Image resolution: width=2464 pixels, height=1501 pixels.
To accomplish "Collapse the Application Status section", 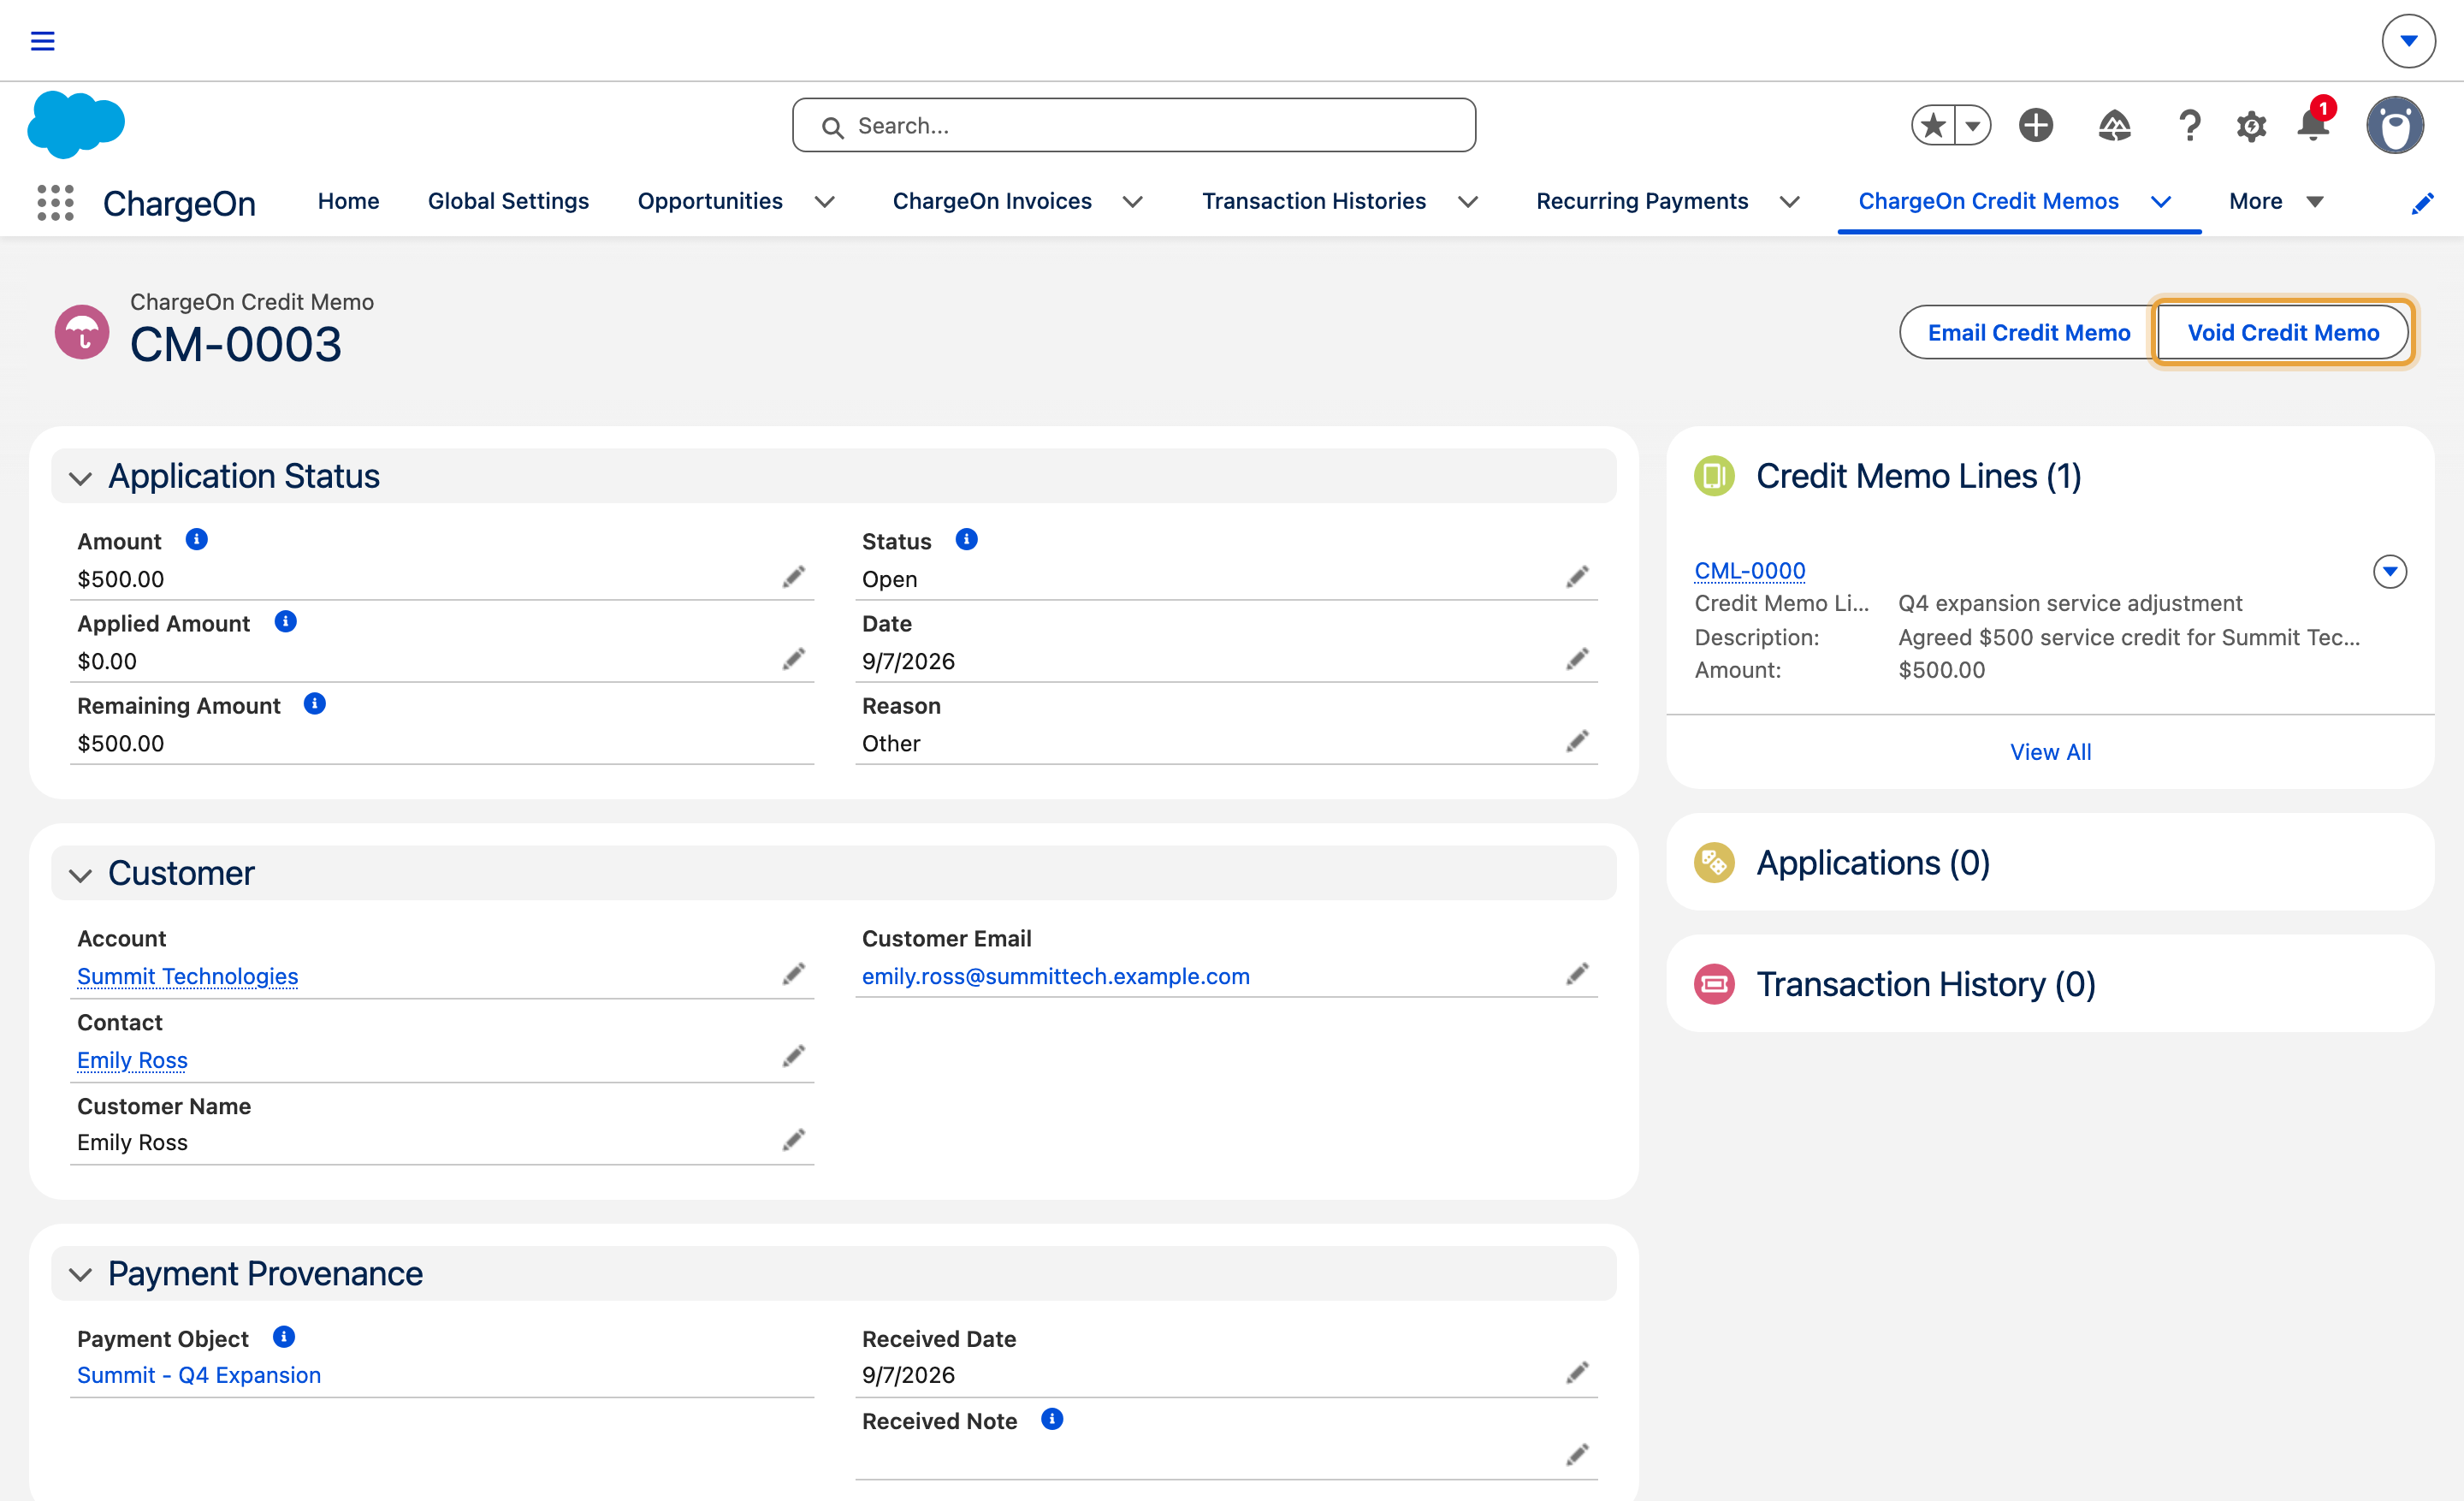I will click(x=81, y=478).
